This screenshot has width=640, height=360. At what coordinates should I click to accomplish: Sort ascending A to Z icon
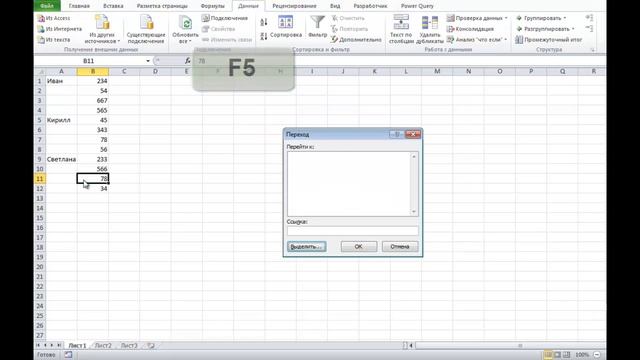point(264,22)
